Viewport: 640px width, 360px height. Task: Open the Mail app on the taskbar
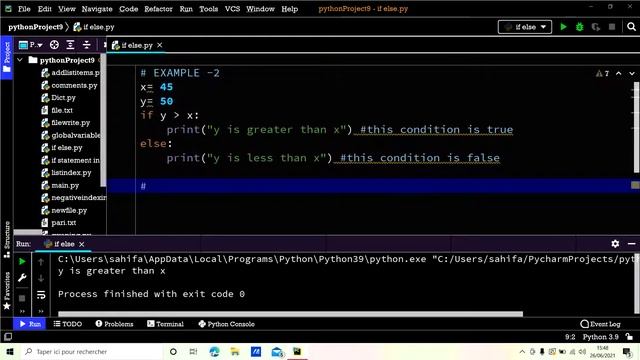[x=277, y=351]
